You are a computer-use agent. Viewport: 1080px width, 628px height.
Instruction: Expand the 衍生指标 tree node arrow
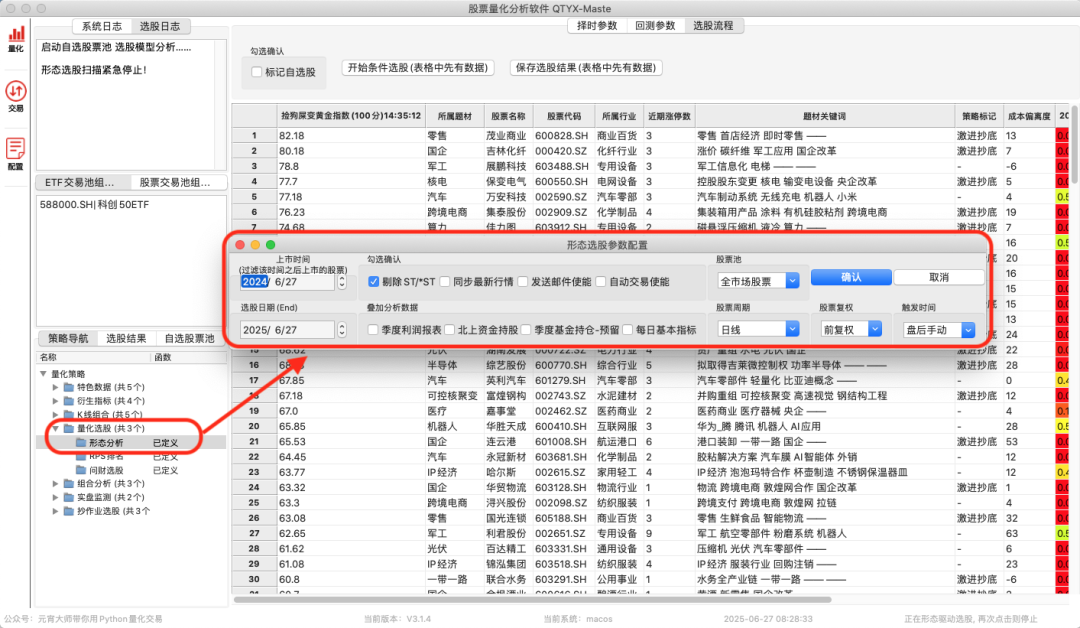click(x=55, y=401)
